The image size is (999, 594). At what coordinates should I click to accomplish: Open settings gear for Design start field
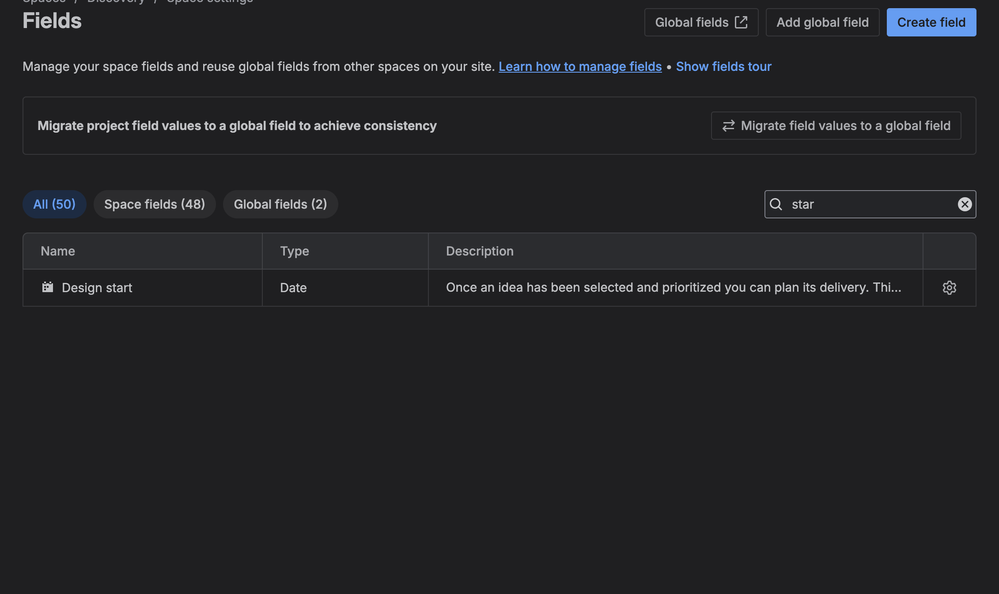949,288
